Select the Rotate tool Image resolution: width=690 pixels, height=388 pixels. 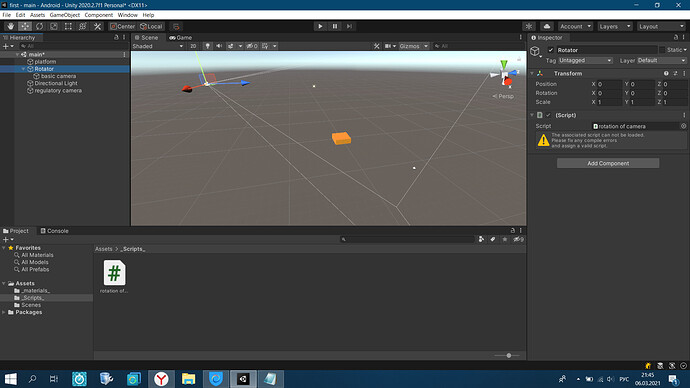[39, 26]
